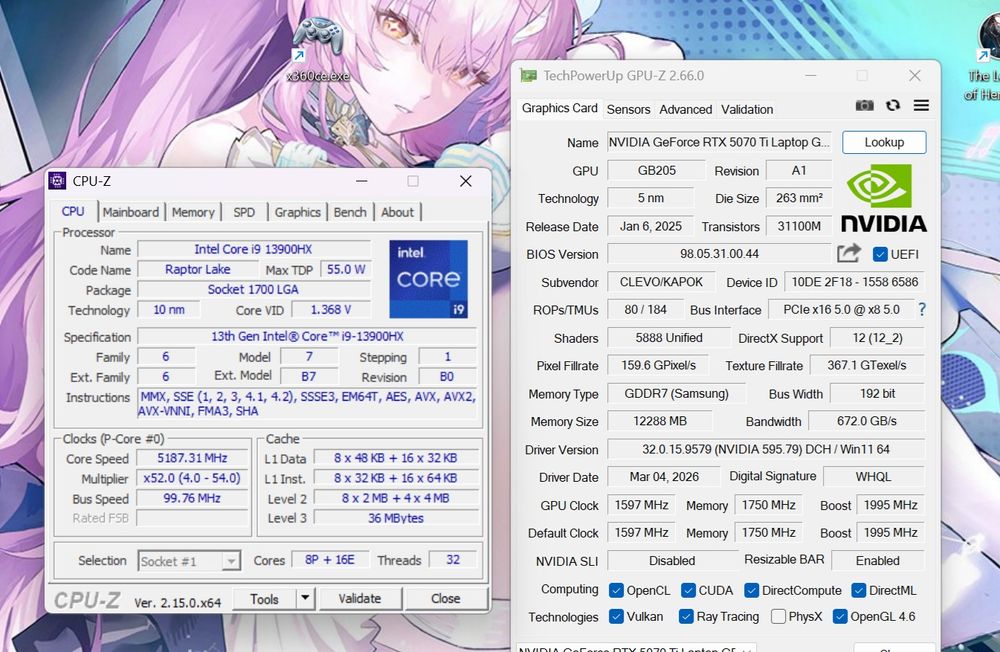Switch to the Memory tab in CPU-Z
This screenshot has width=1000, height=652.
click(193, 212)
